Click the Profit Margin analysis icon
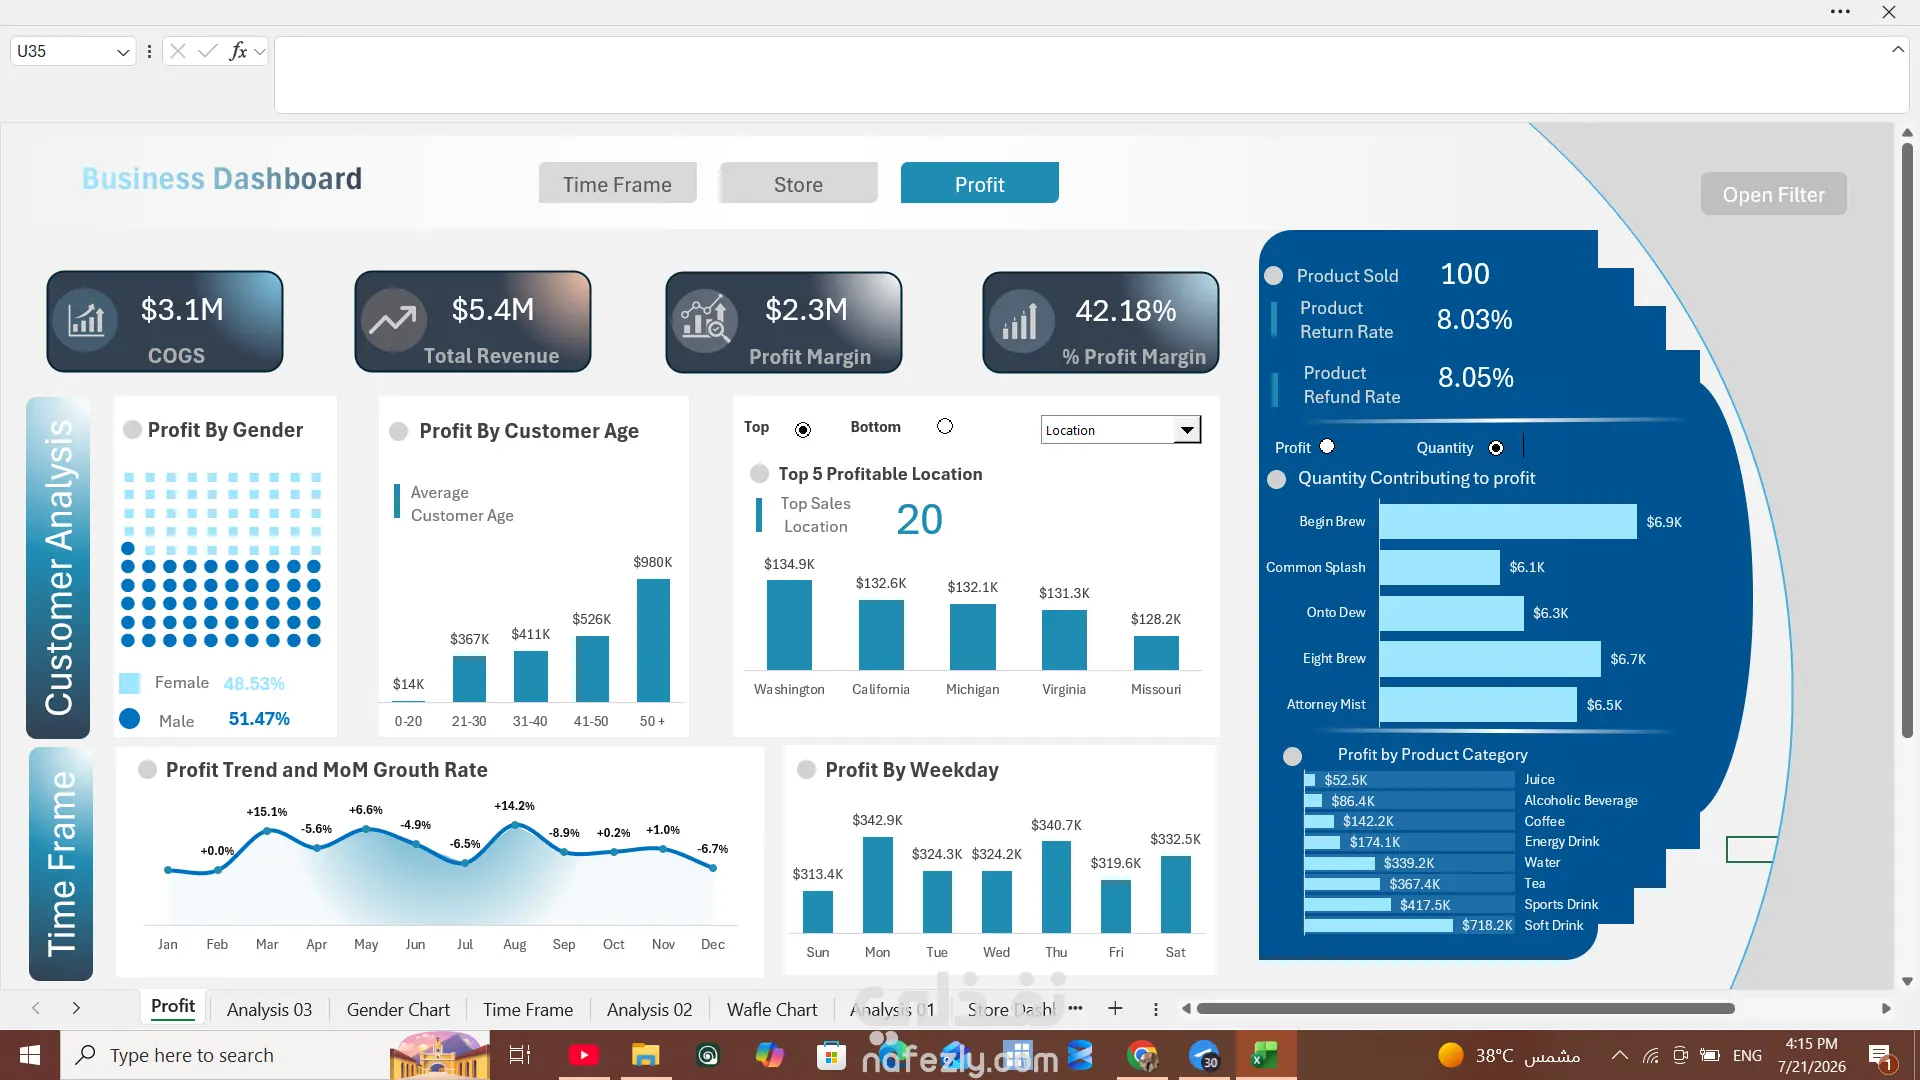 [704, 320]
